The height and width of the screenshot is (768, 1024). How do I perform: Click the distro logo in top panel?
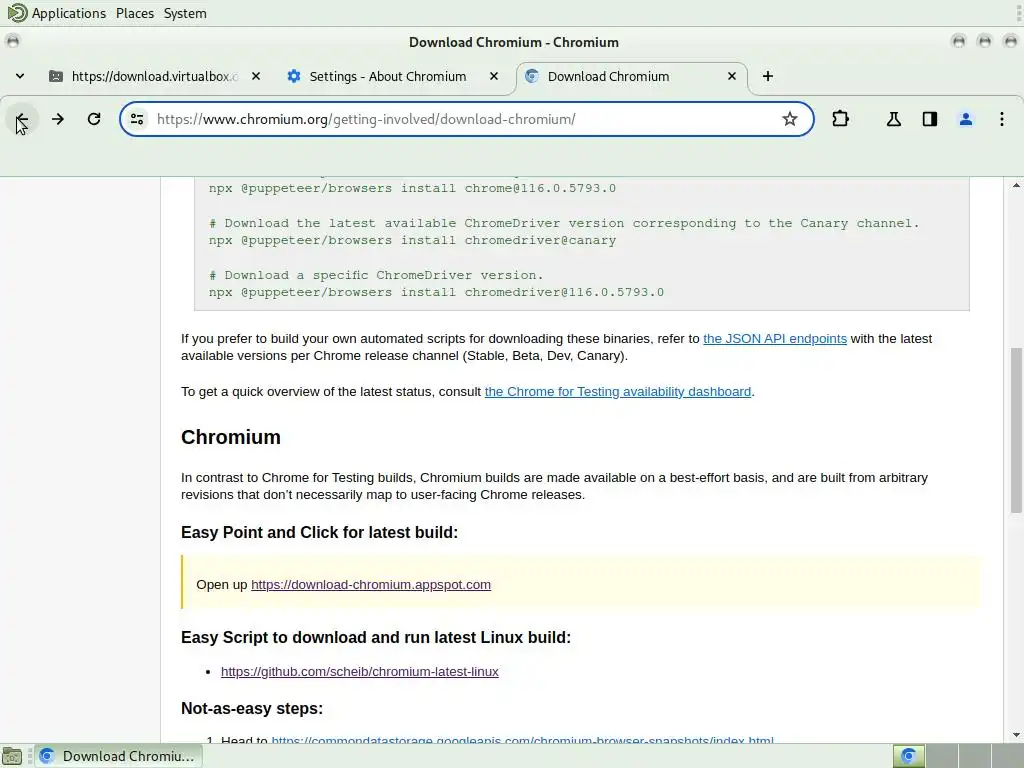[x=17, y=13]
